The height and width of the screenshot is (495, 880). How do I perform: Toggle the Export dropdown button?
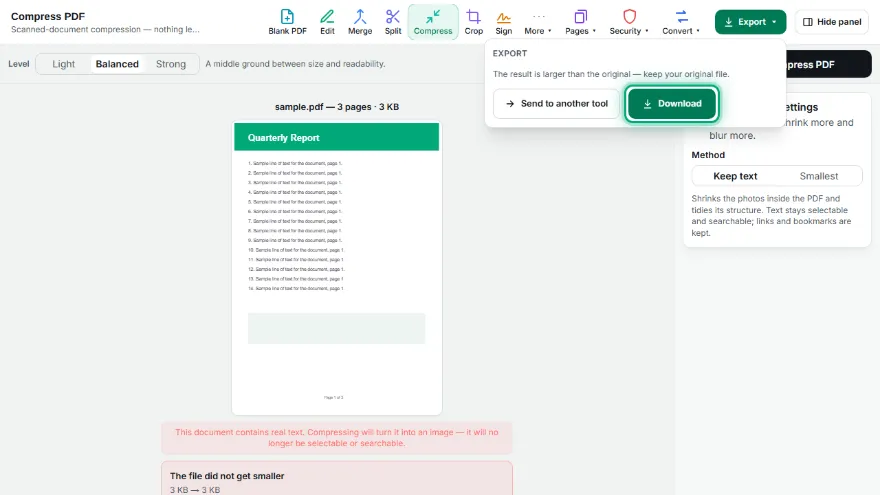[x=750, y=22]
